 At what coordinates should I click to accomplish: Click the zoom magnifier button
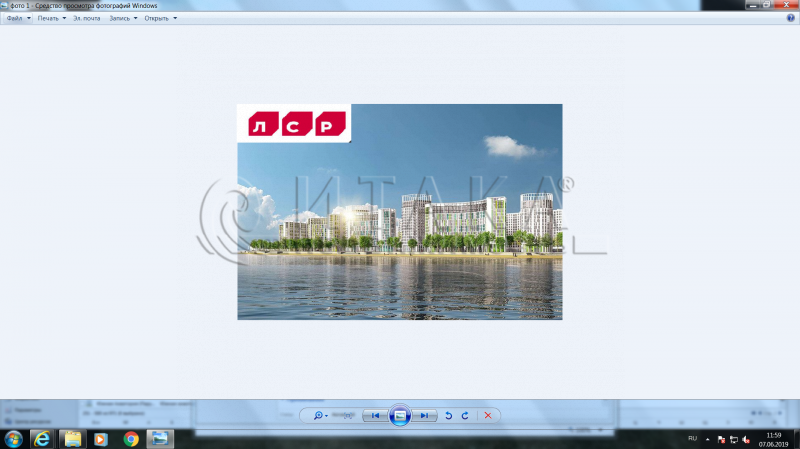pyautogui.click(x=318, y=415)
